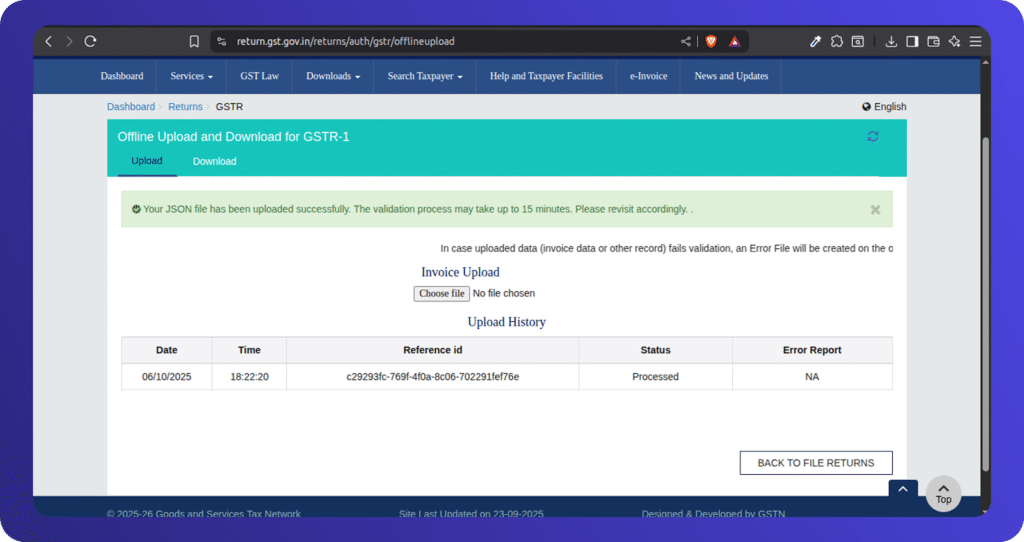Click the Reference id column header
Screen dimensions: 1024x542
click(x=432, y=350)
